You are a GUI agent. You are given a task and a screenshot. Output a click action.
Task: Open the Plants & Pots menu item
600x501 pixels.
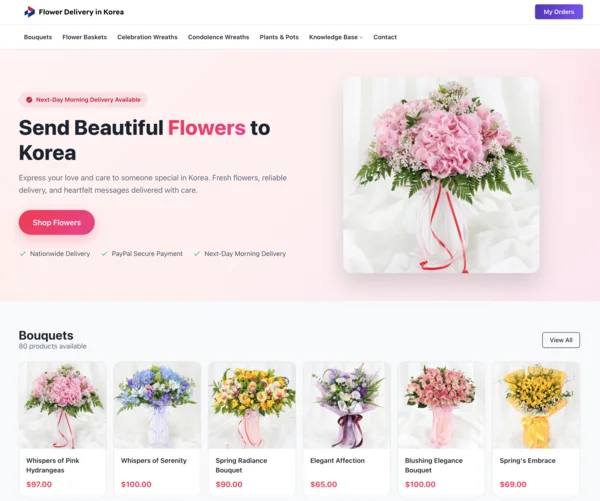click(279, 37)
